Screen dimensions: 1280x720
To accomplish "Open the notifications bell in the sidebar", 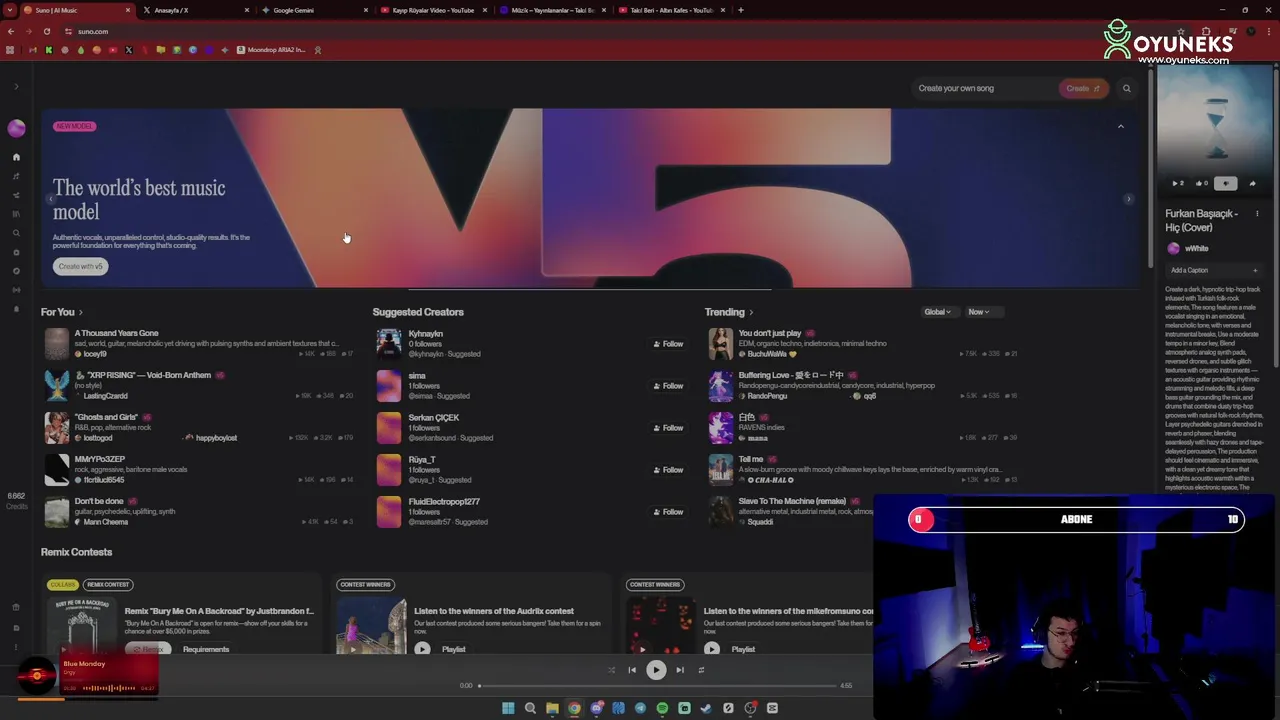I will 16,309.
